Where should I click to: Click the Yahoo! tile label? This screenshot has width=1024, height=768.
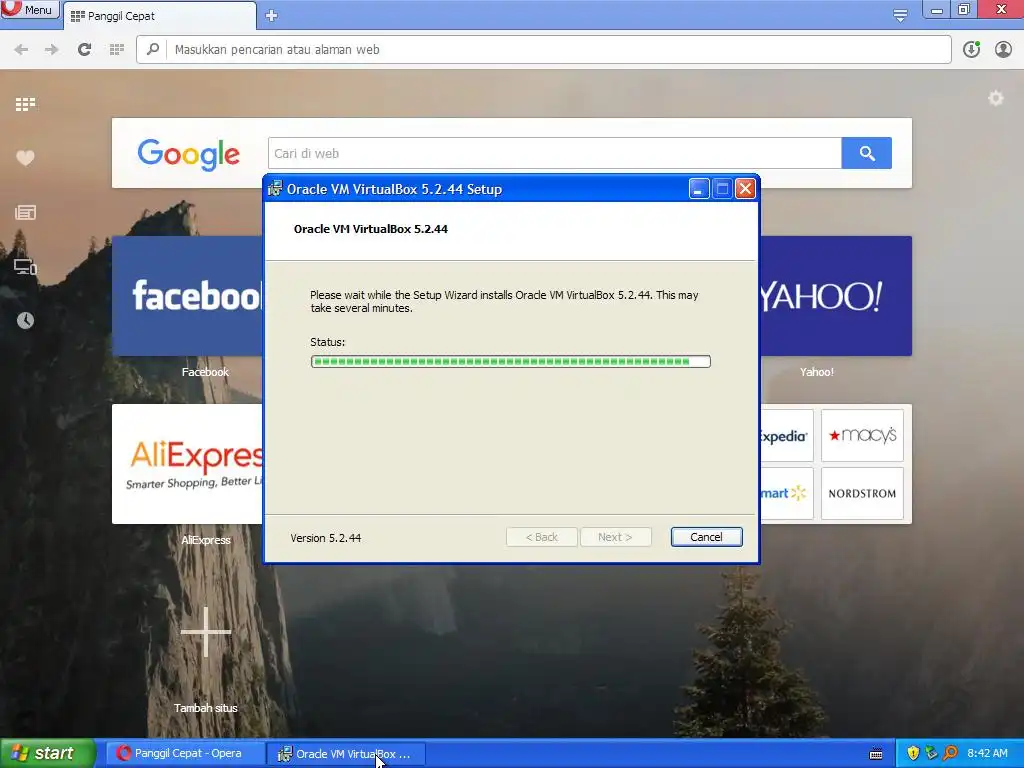coord(817,372)
